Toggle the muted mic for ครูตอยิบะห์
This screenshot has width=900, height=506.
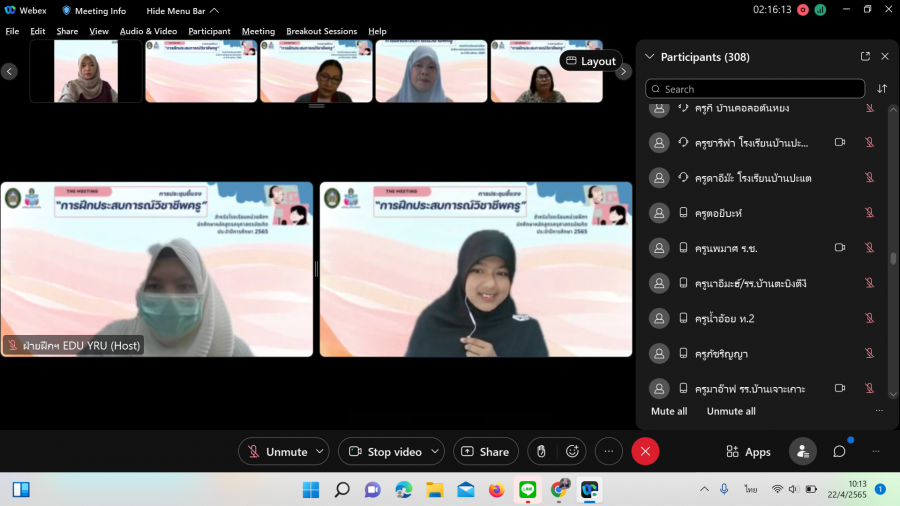point(869,213)
